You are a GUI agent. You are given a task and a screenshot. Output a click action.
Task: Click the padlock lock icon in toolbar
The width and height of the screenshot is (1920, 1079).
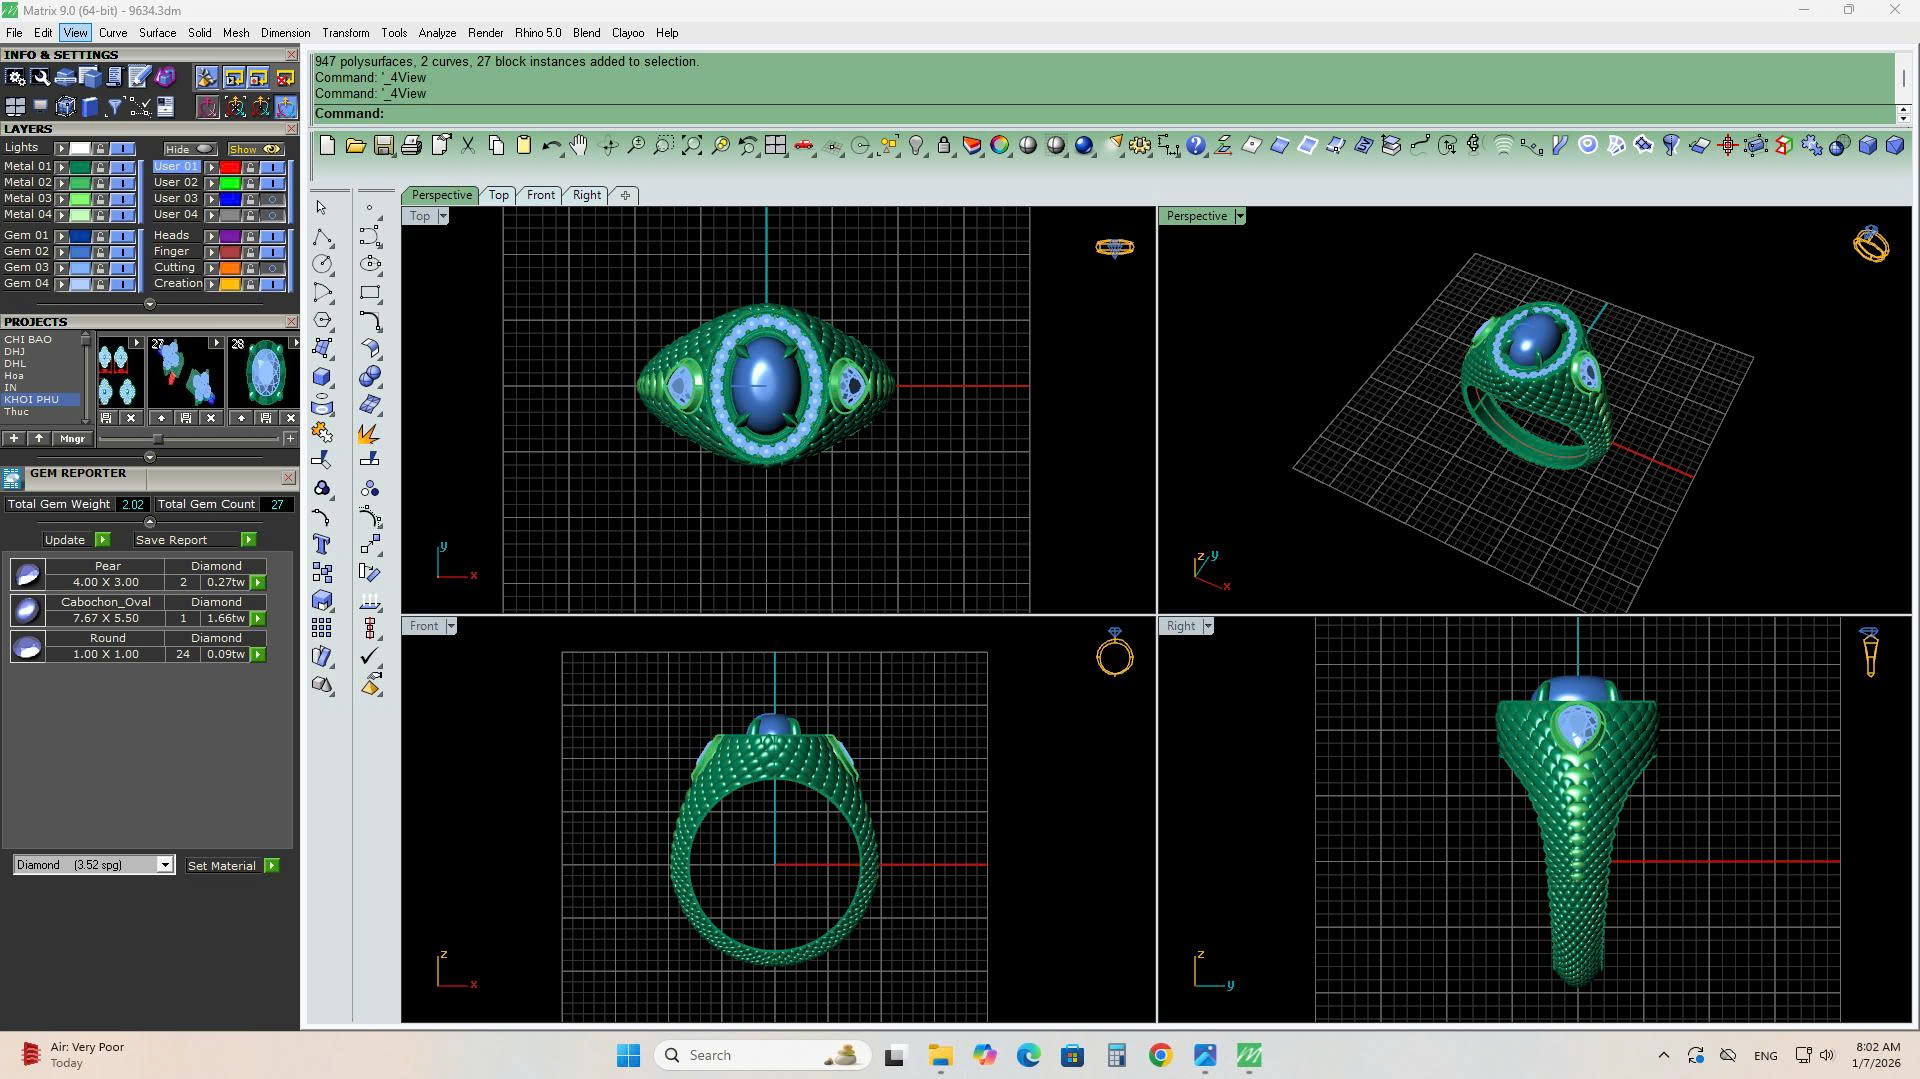coord(944,146)
